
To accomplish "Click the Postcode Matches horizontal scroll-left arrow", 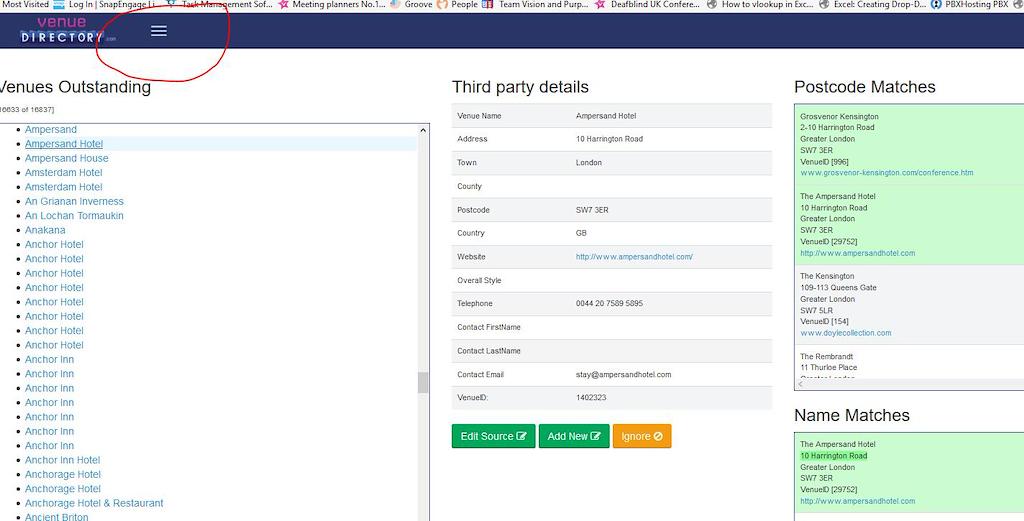I will (801, 384).
